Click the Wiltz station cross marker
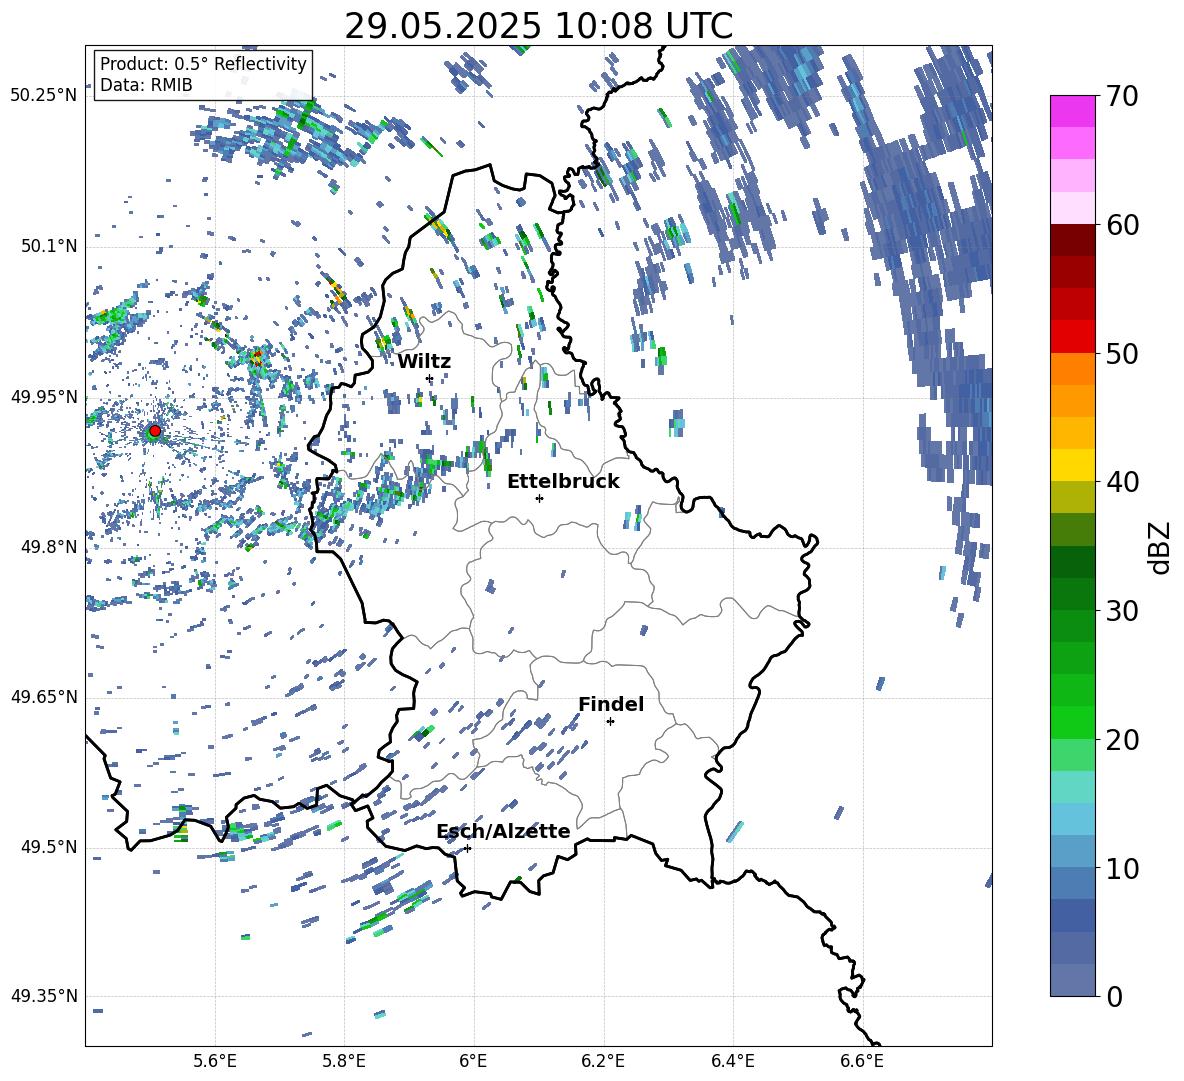The image size is (1184, 1081). coord(430,378)
